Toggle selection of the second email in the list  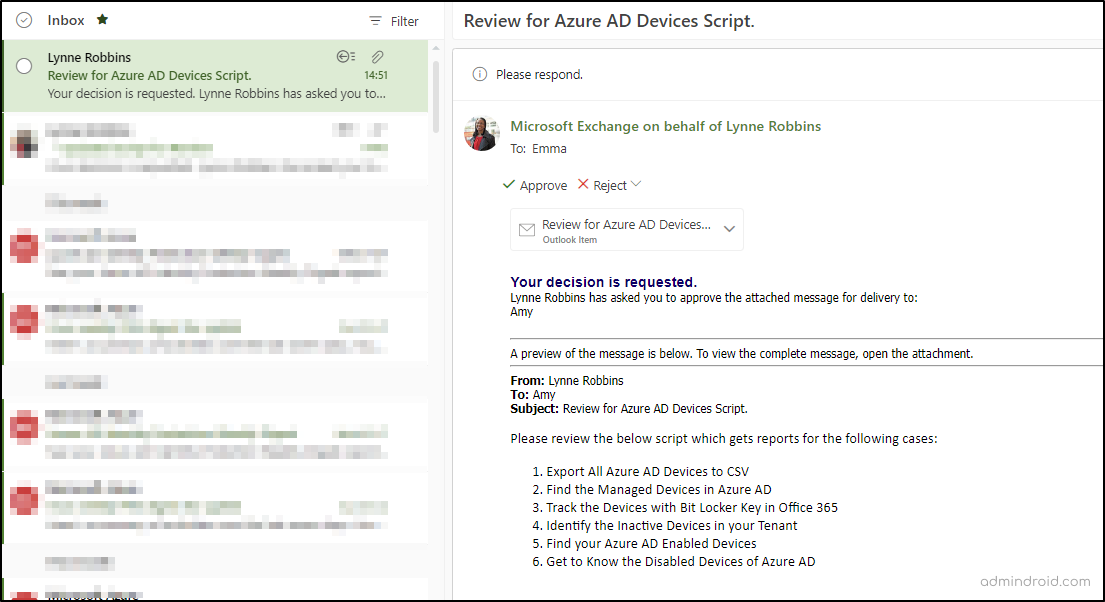point(25,142)
